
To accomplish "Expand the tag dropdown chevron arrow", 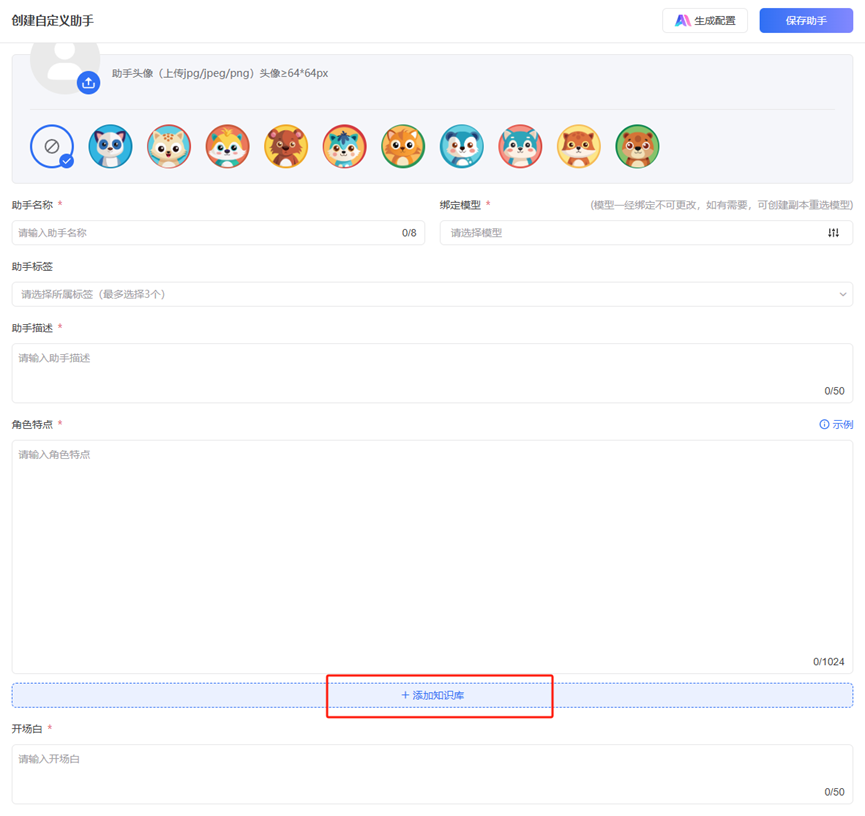I will point(842,294).
